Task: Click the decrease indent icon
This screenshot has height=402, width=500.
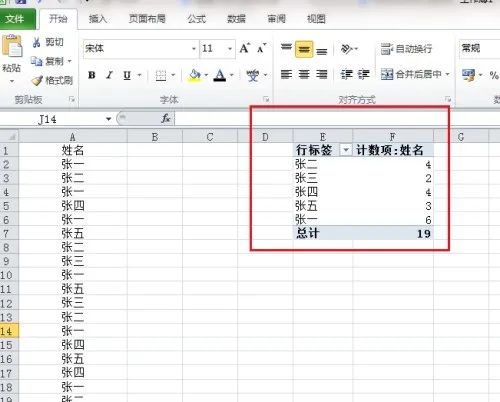Action: click(347, 74)
